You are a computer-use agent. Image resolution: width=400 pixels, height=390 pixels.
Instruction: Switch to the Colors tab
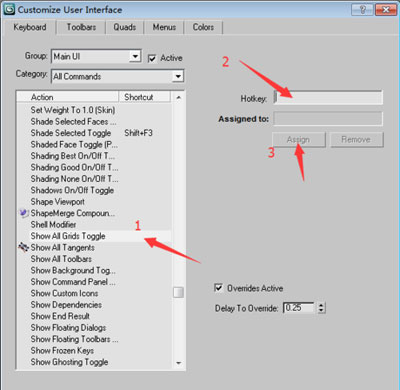tap(203, 27)
